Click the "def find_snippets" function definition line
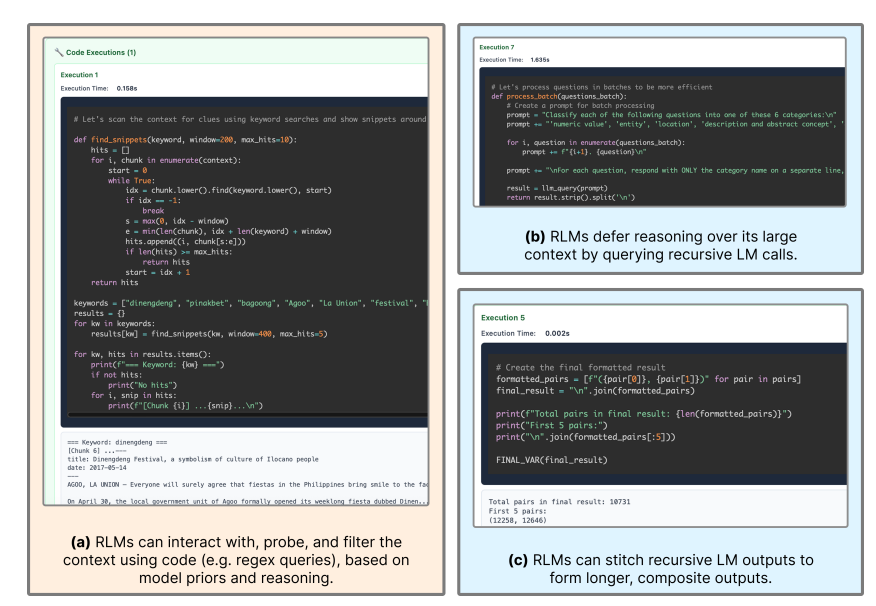 click(185, 140)
